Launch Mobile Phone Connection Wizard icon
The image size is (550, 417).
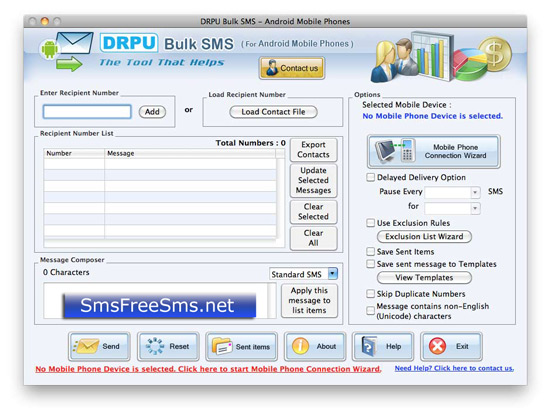[395, 151]
